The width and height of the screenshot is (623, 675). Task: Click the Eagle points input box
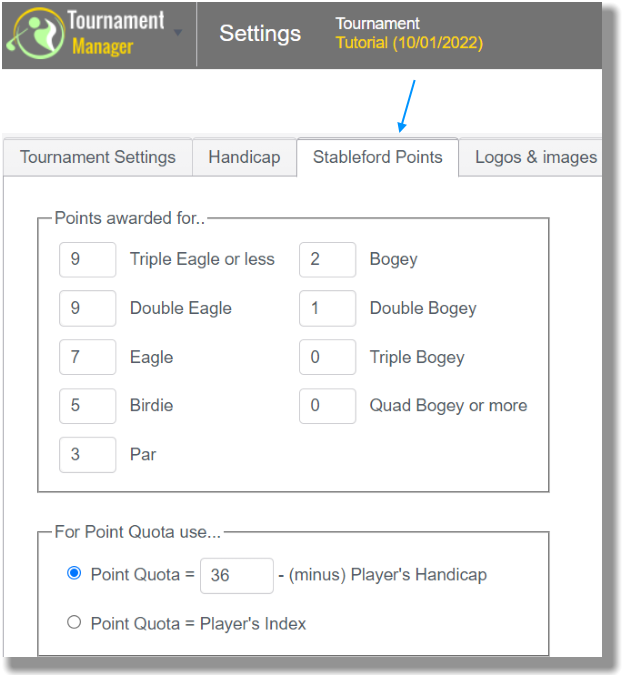[x=87, y=357]
